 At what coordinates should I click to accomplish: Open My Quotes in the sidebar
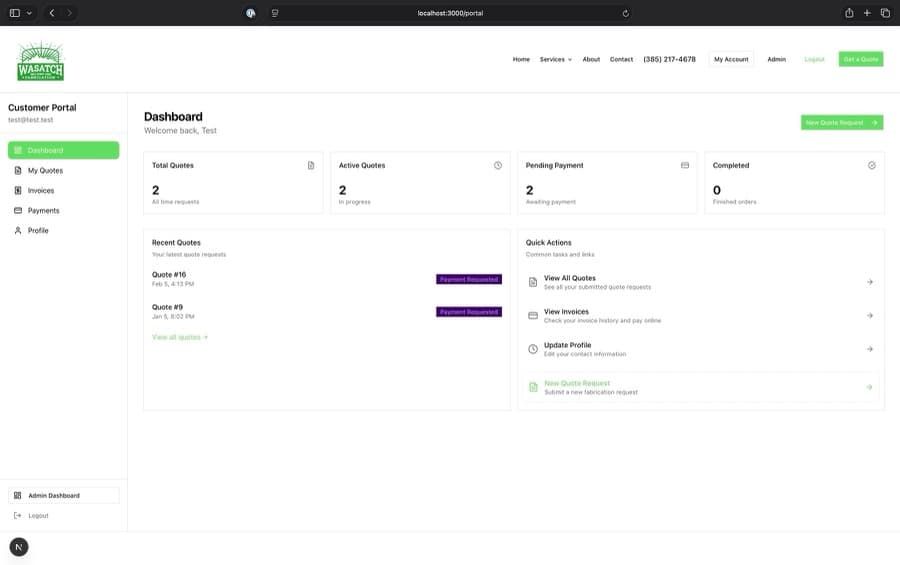(64, 171)
